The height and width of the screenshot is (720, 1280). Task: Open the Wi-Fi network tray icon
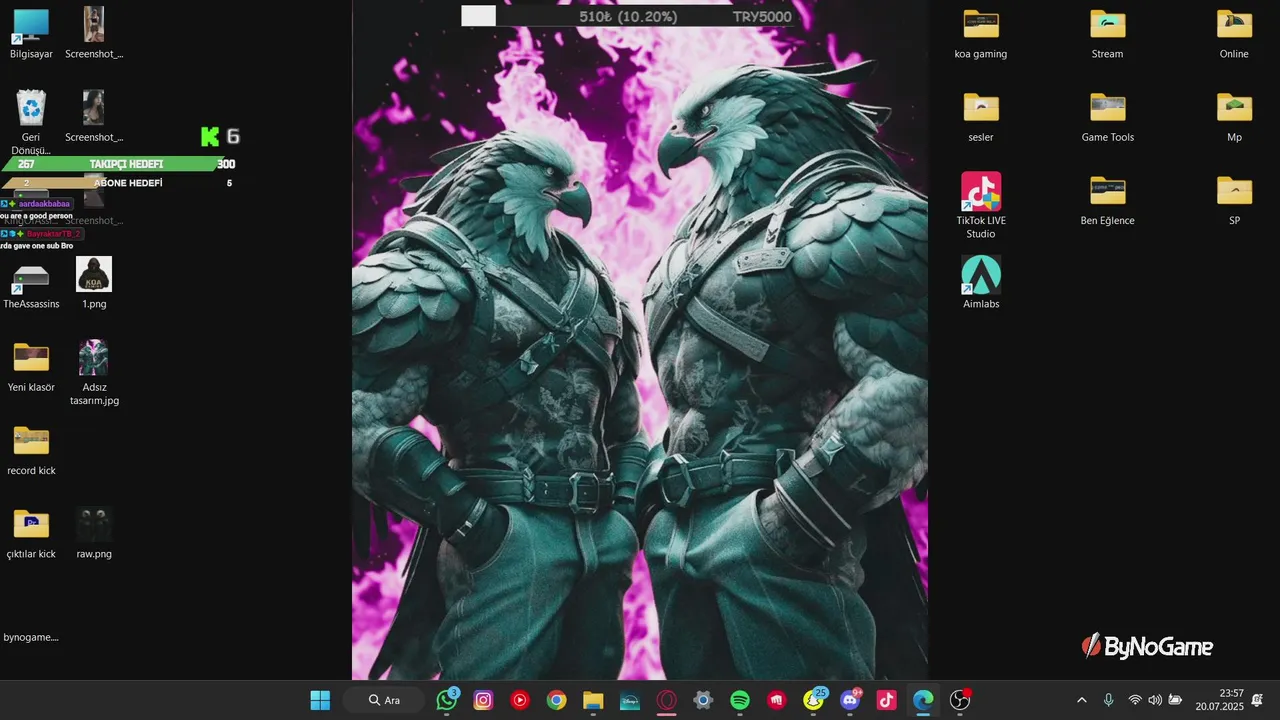(x=1135, y=700)
